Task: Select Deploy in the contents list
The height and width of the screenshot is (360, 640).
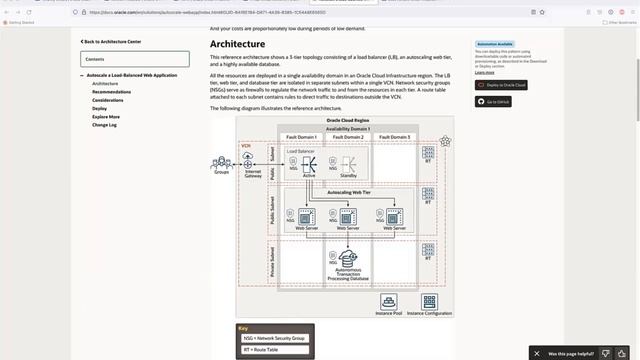Action: 100,109
